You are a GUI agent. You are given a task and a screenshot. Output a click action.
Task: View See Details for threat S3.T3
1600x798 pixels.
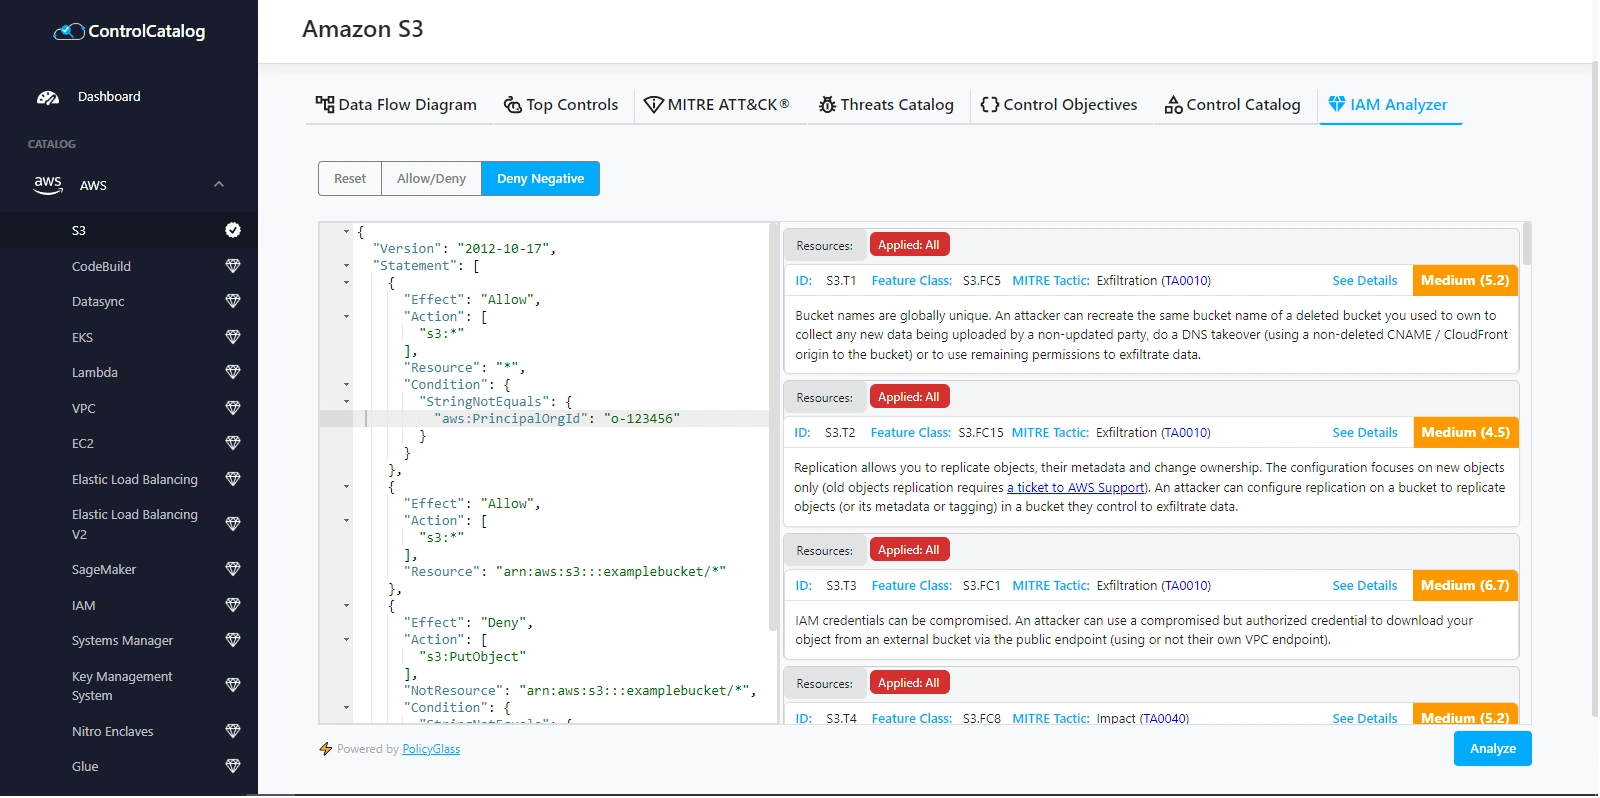point(1365,586)
